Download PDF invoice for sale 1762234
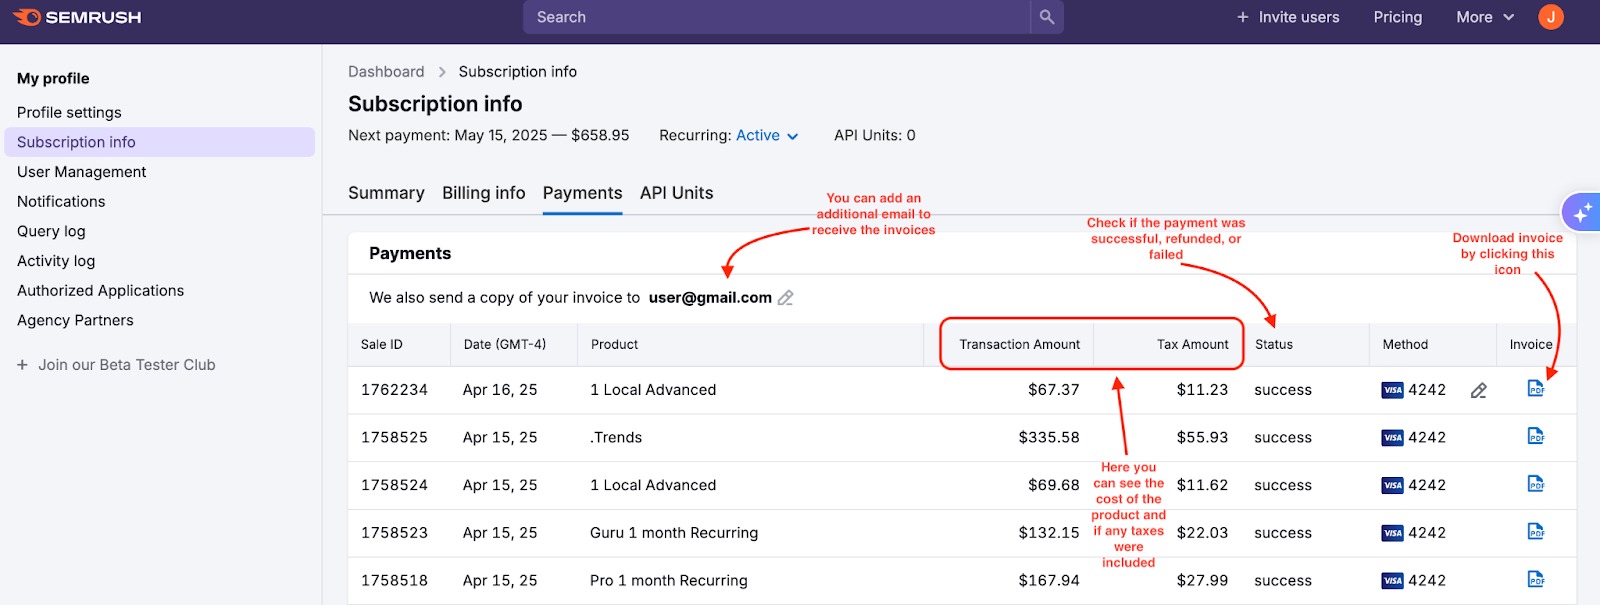 click(1535, 389)
